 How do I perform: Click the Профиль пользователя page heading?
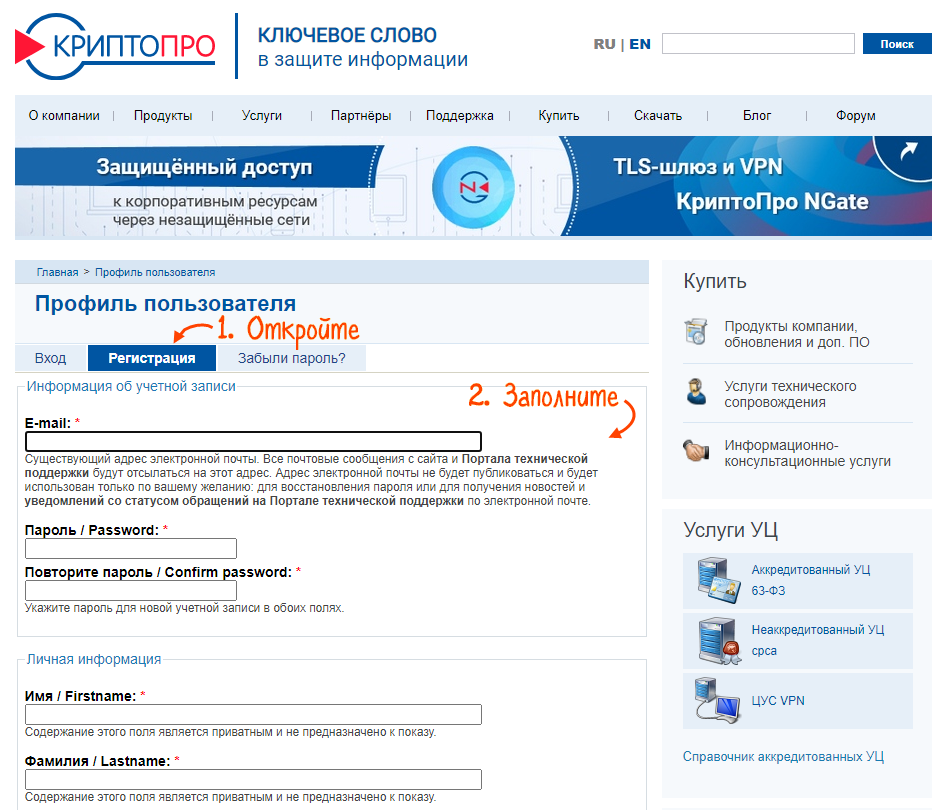click(x=165, y=303)
